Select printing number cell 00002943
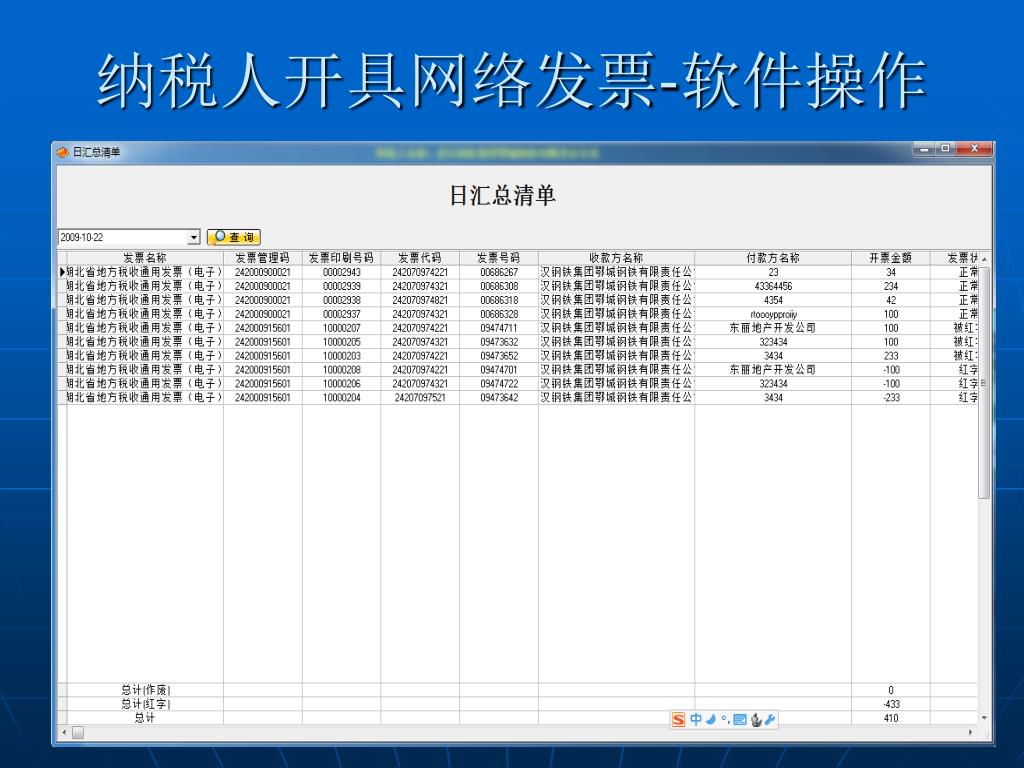 [342, 272]
